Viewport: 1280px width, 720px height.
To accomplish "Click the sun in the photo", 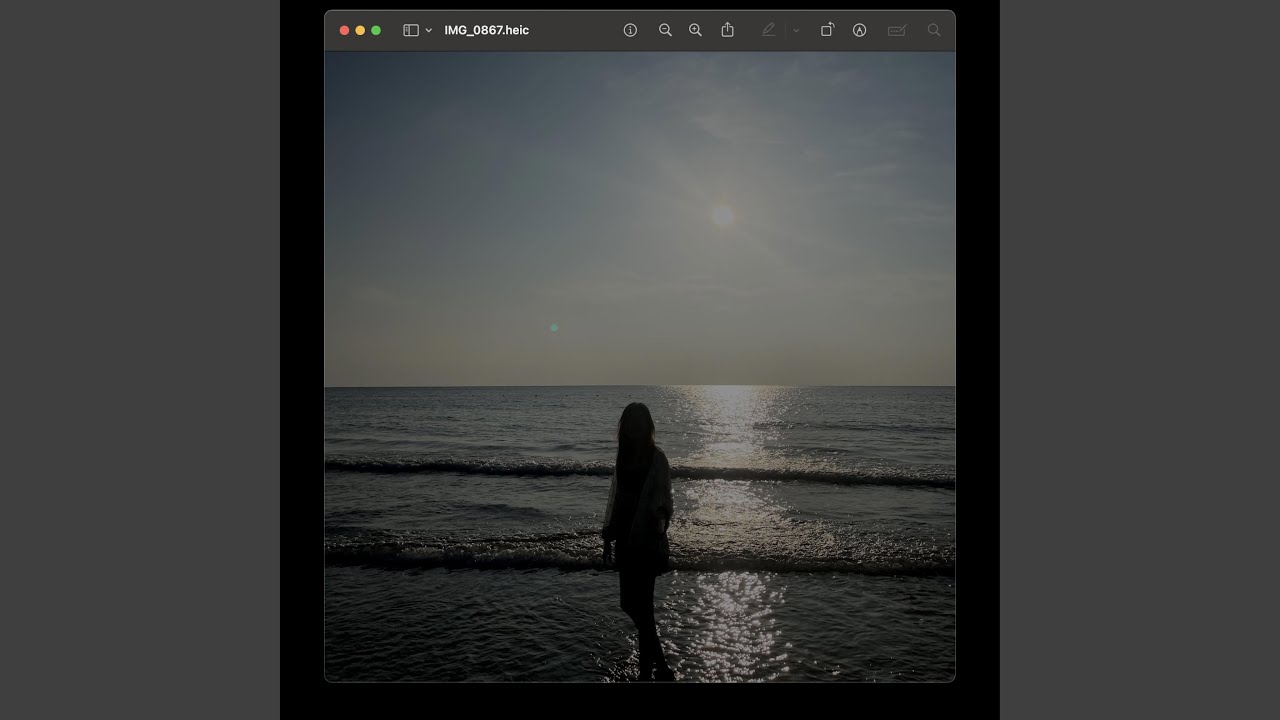I will (x=723, y=215).
